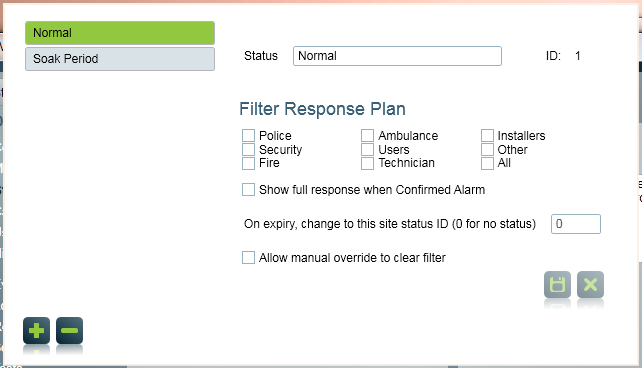Focus the expiry site status ID field

click(576, 224)
